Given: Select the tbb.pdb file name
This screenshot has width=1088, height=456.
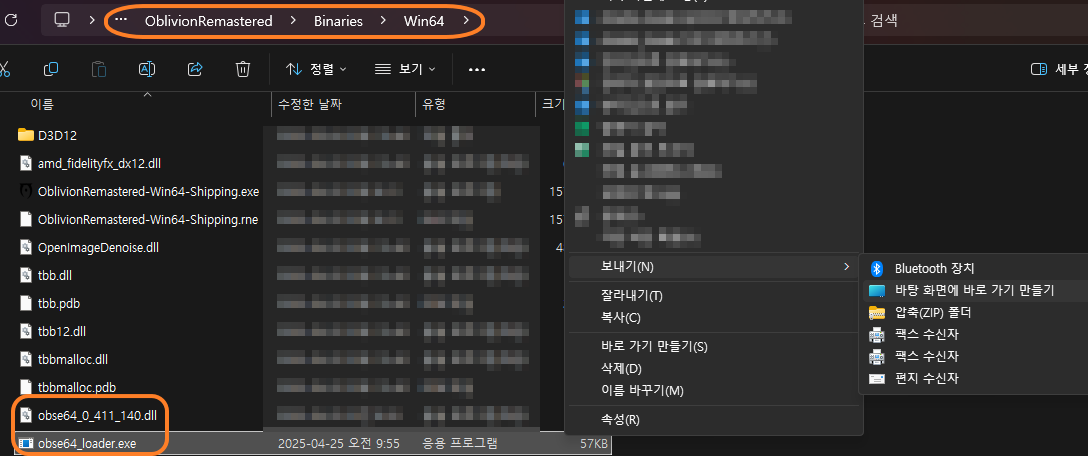Looking at the screenshot, I should 60,303.
